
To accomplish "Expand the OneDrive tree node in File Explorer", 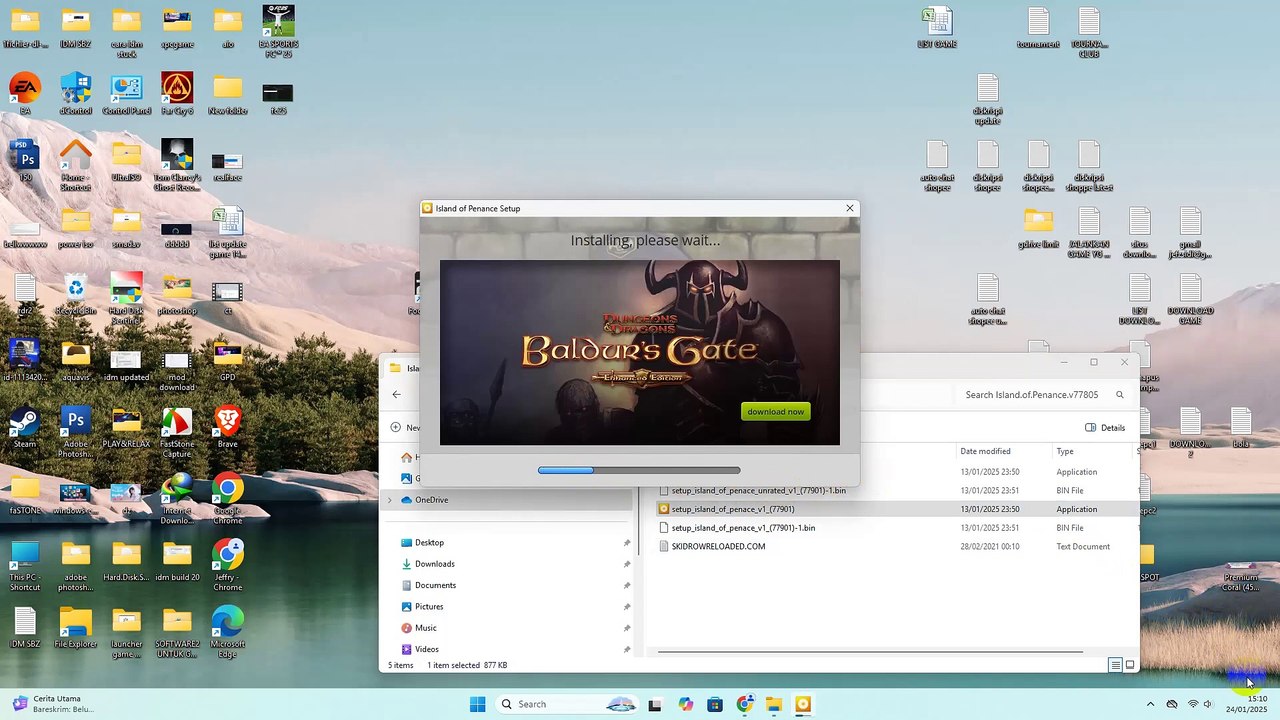I will click(x=390, y=500).
